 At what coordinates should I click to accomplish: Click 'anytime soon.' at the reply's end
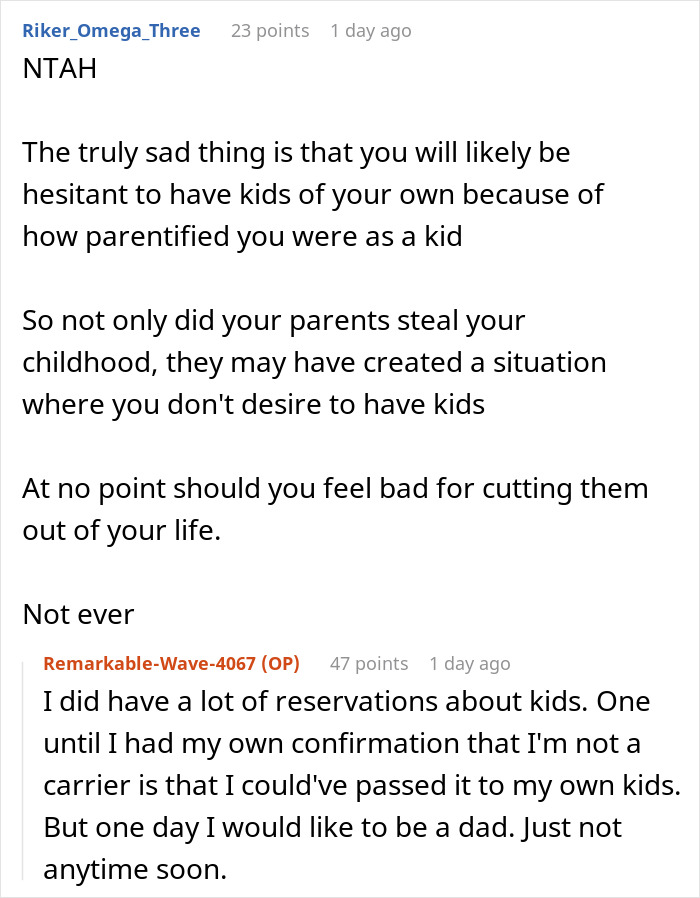pos(136,870)
